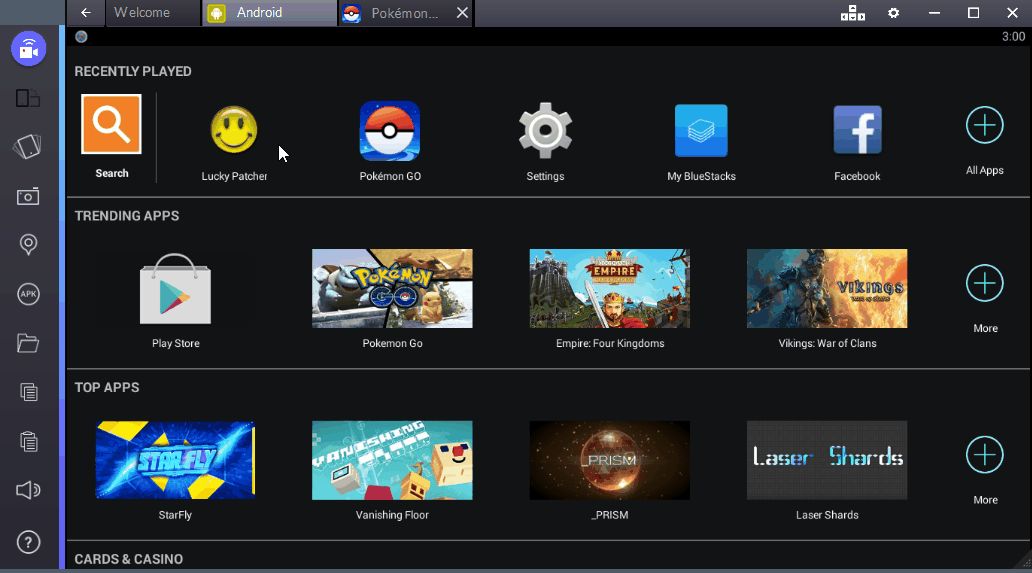Close the Pokémon tab
The height and width of the screenshot is (573, 1032).
coord(463,12)
